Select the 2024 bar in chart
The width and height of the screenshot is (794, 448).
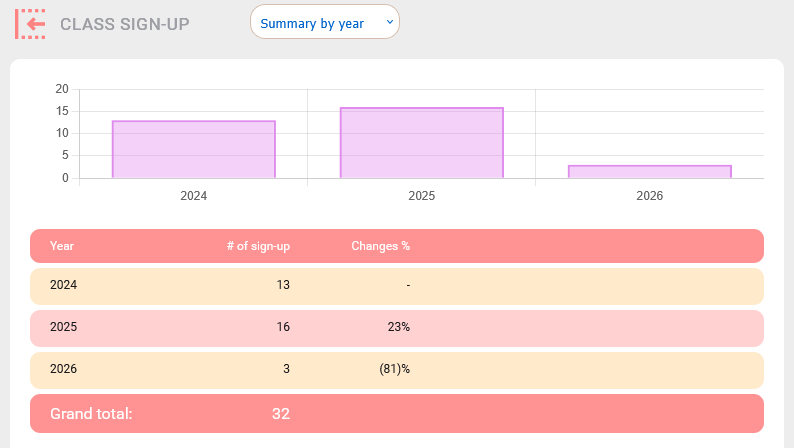pos(194,149)
